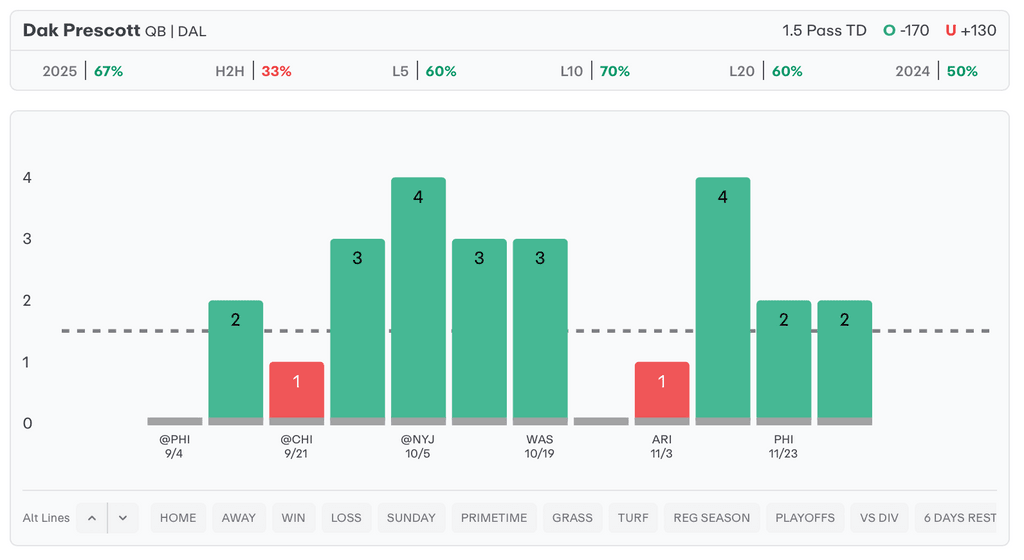The width and height of the screenshot is (1024, 560).
Task: Toggle the AWAY games filter
Action: (239, 518)
